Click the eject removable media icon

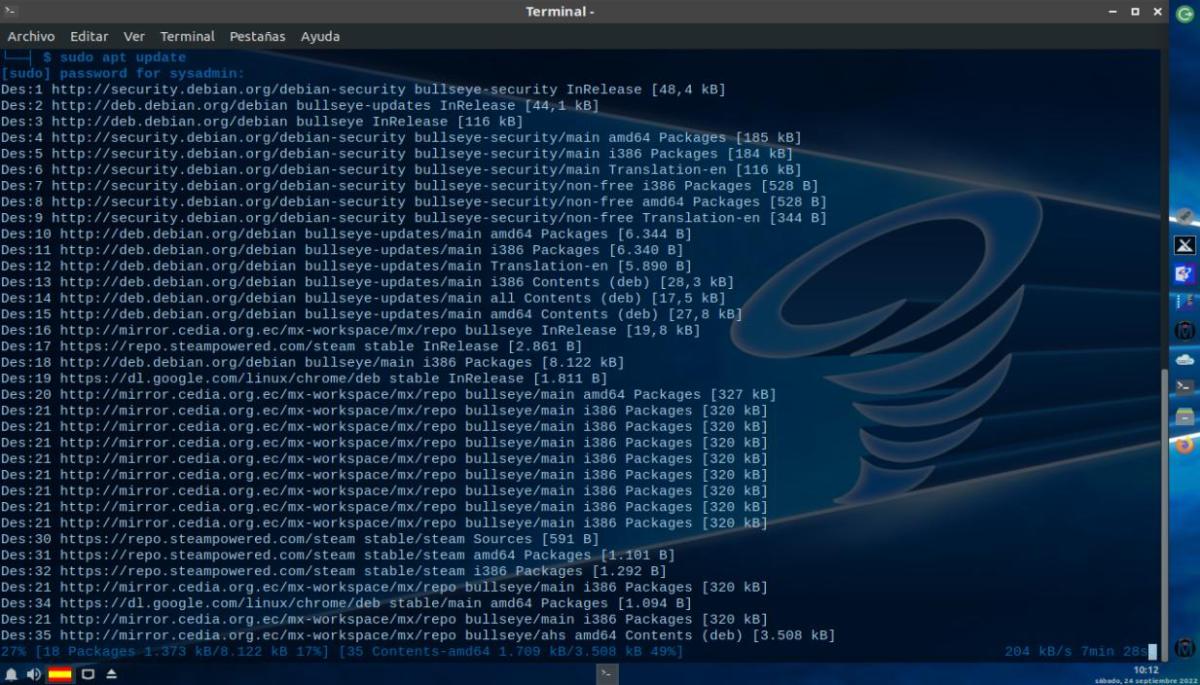[x=111, y=675]
